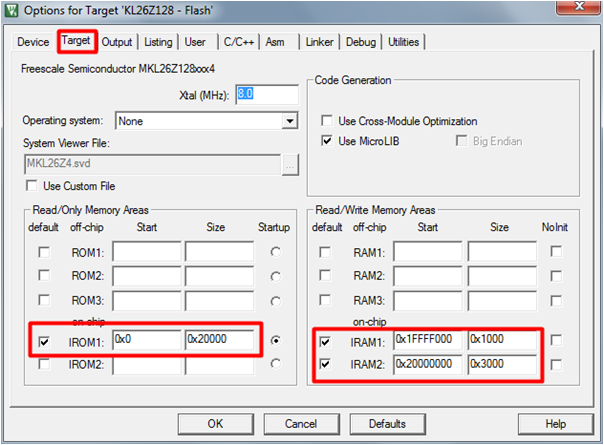This screenshot has height=445, width=604.
Task: Edit IRAM2 Size value 0x3000
Action: (x=502, y=364)
